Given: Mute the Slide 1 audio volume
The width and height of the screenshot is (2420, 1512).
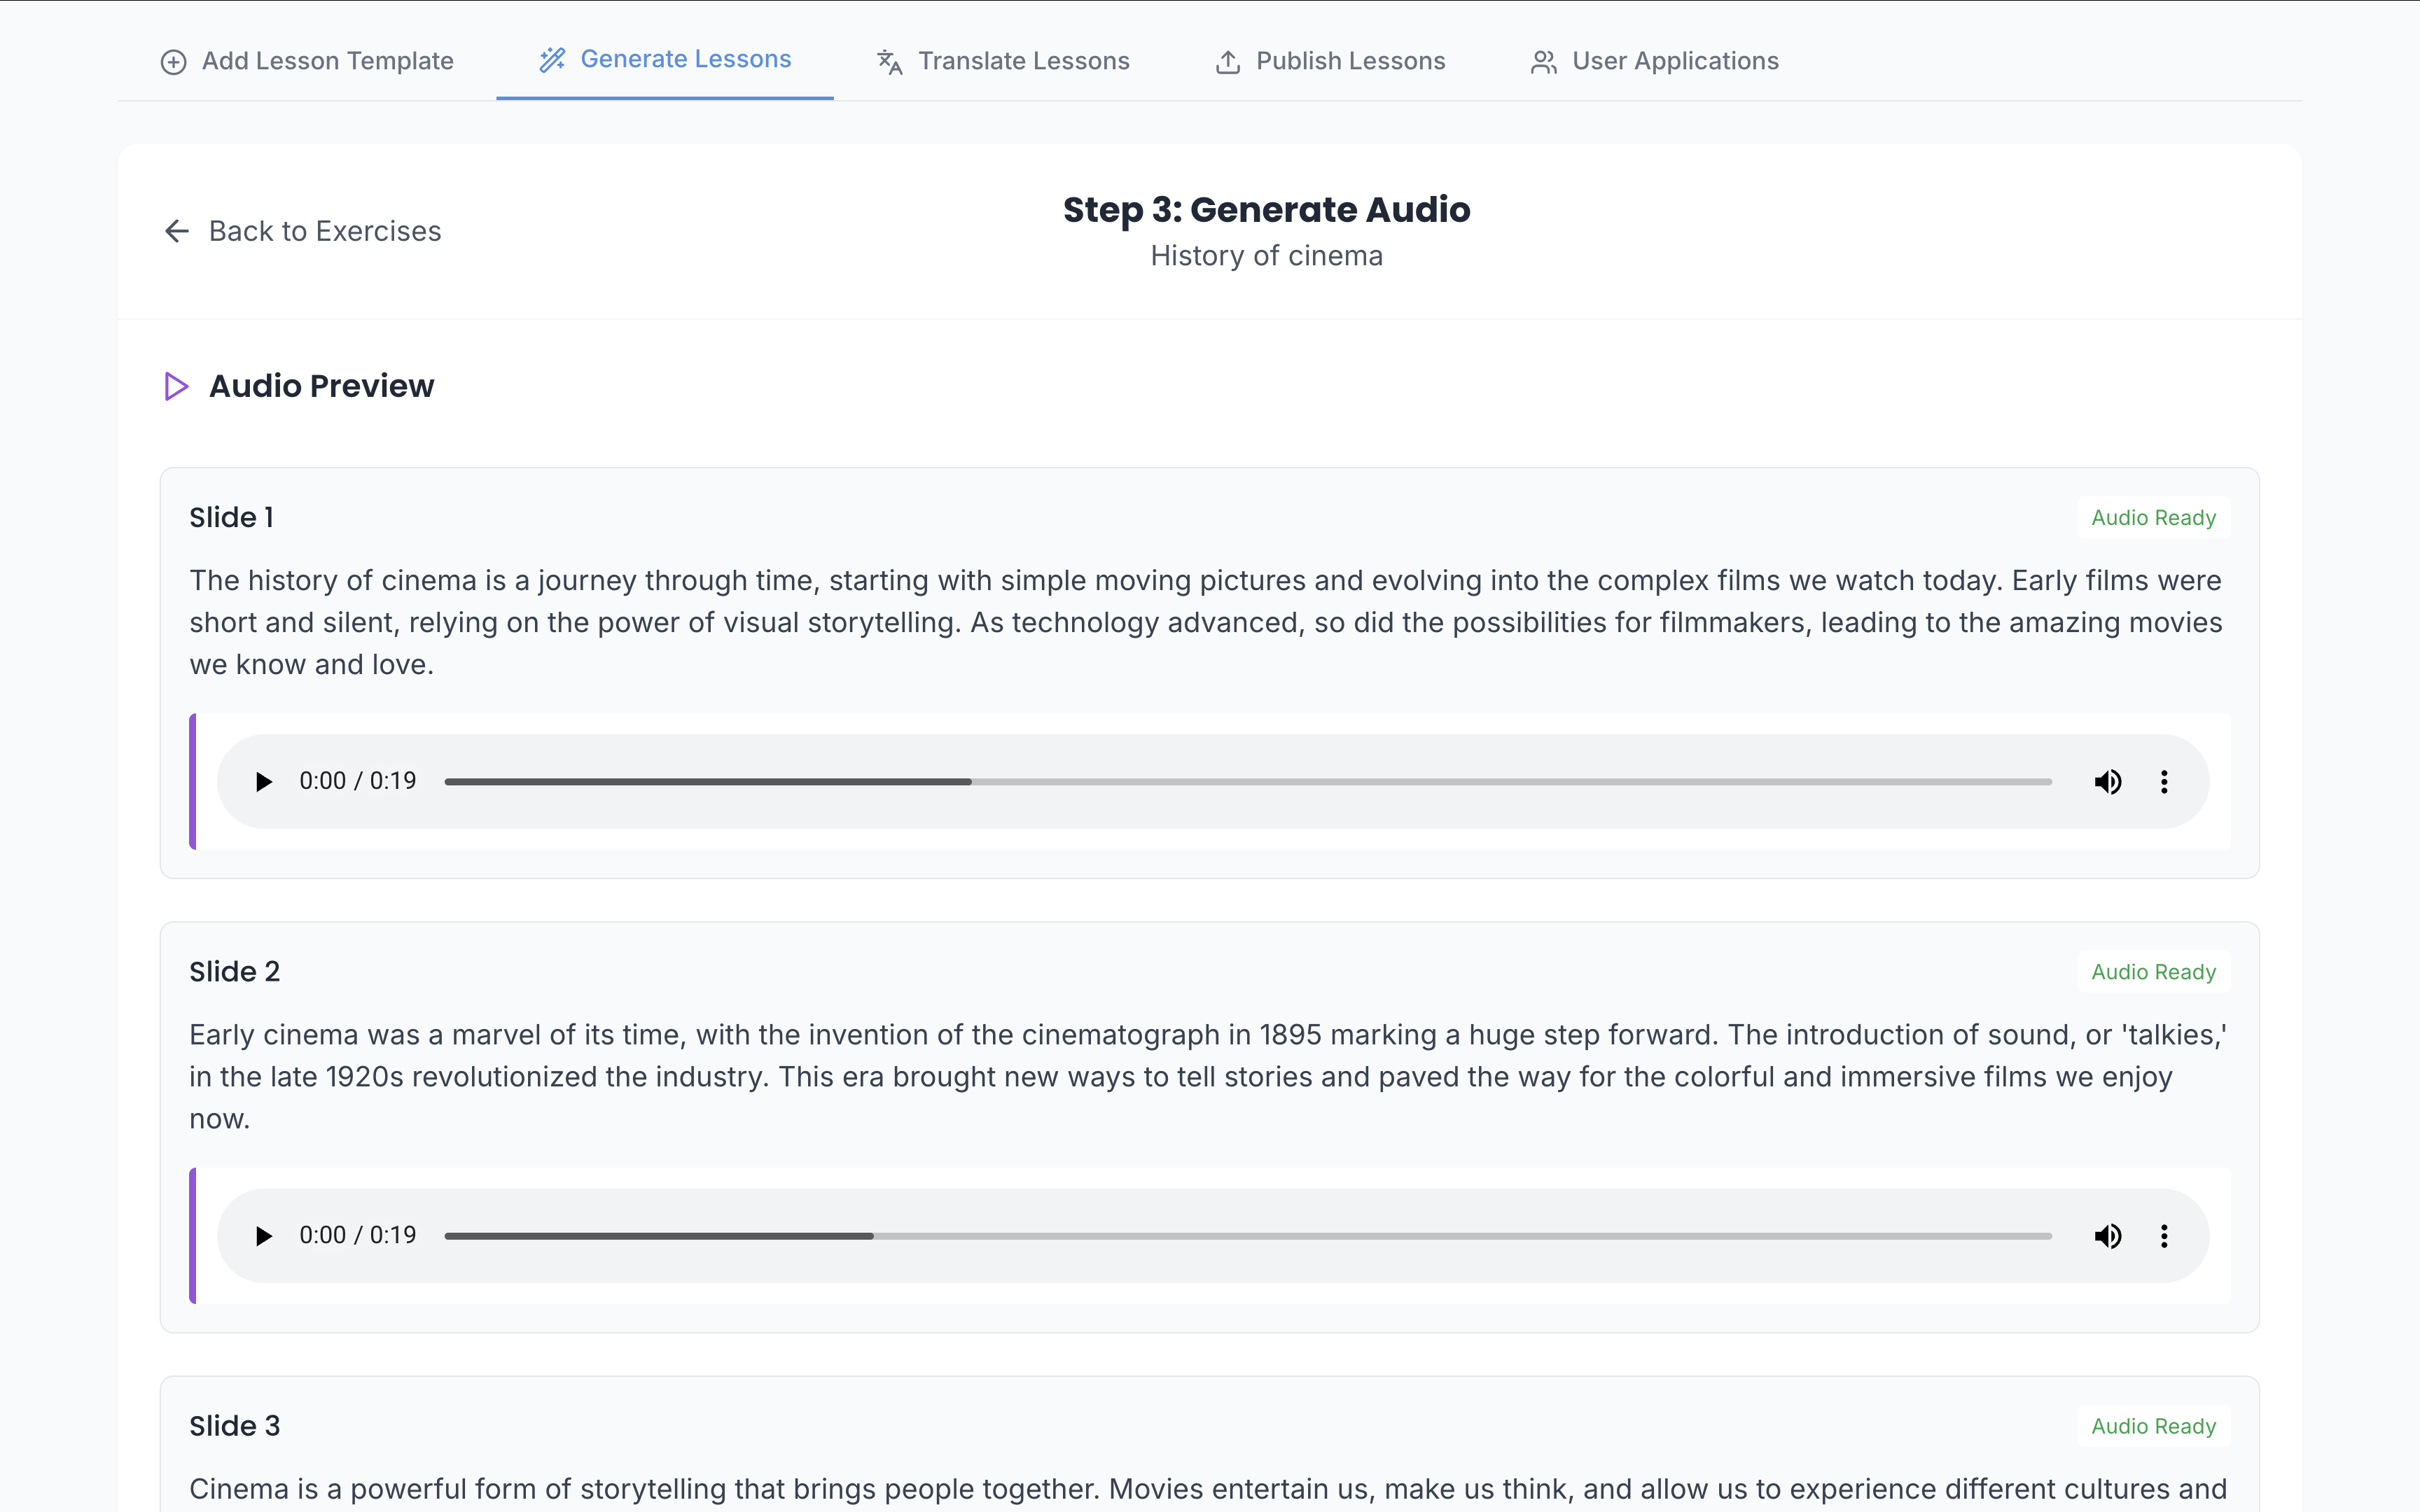Looking at the screenshot, I should pos(2107,781).
